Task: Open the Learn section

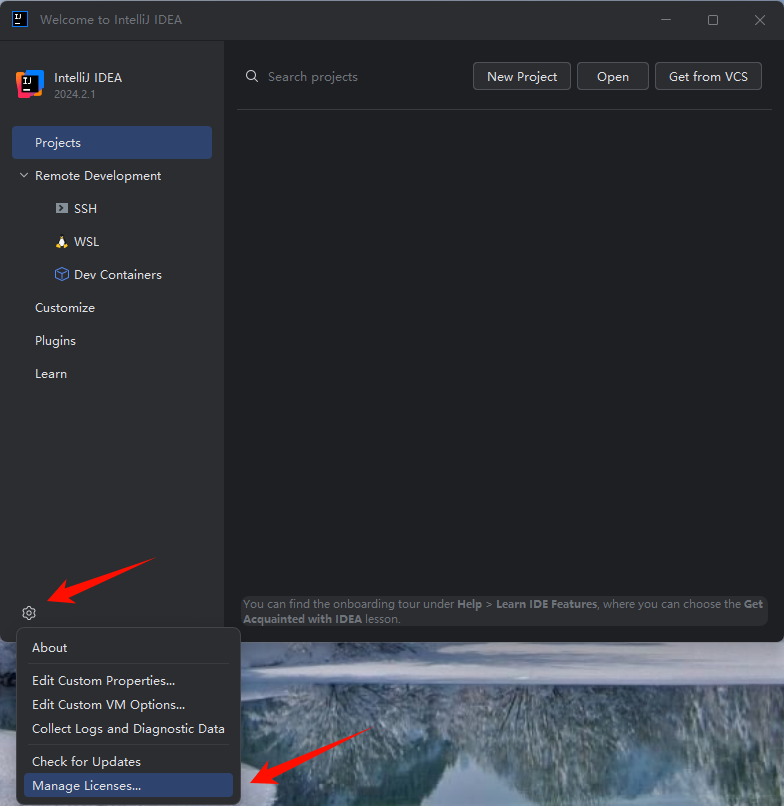Action: click(x=51, y=374)
